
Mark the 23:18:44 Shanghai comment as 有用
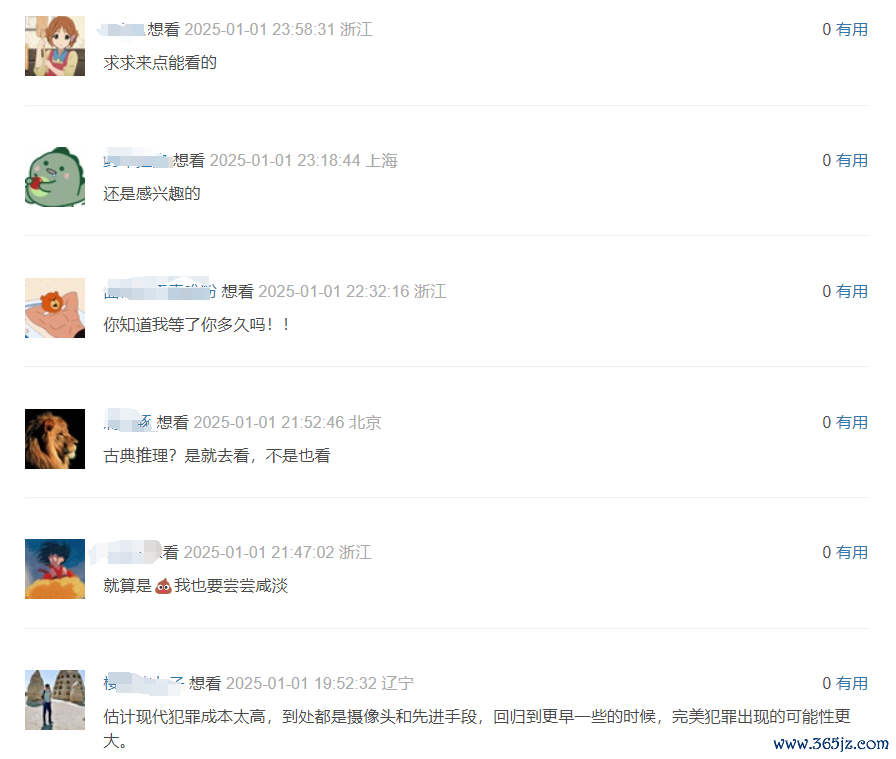tap(852, 160)
